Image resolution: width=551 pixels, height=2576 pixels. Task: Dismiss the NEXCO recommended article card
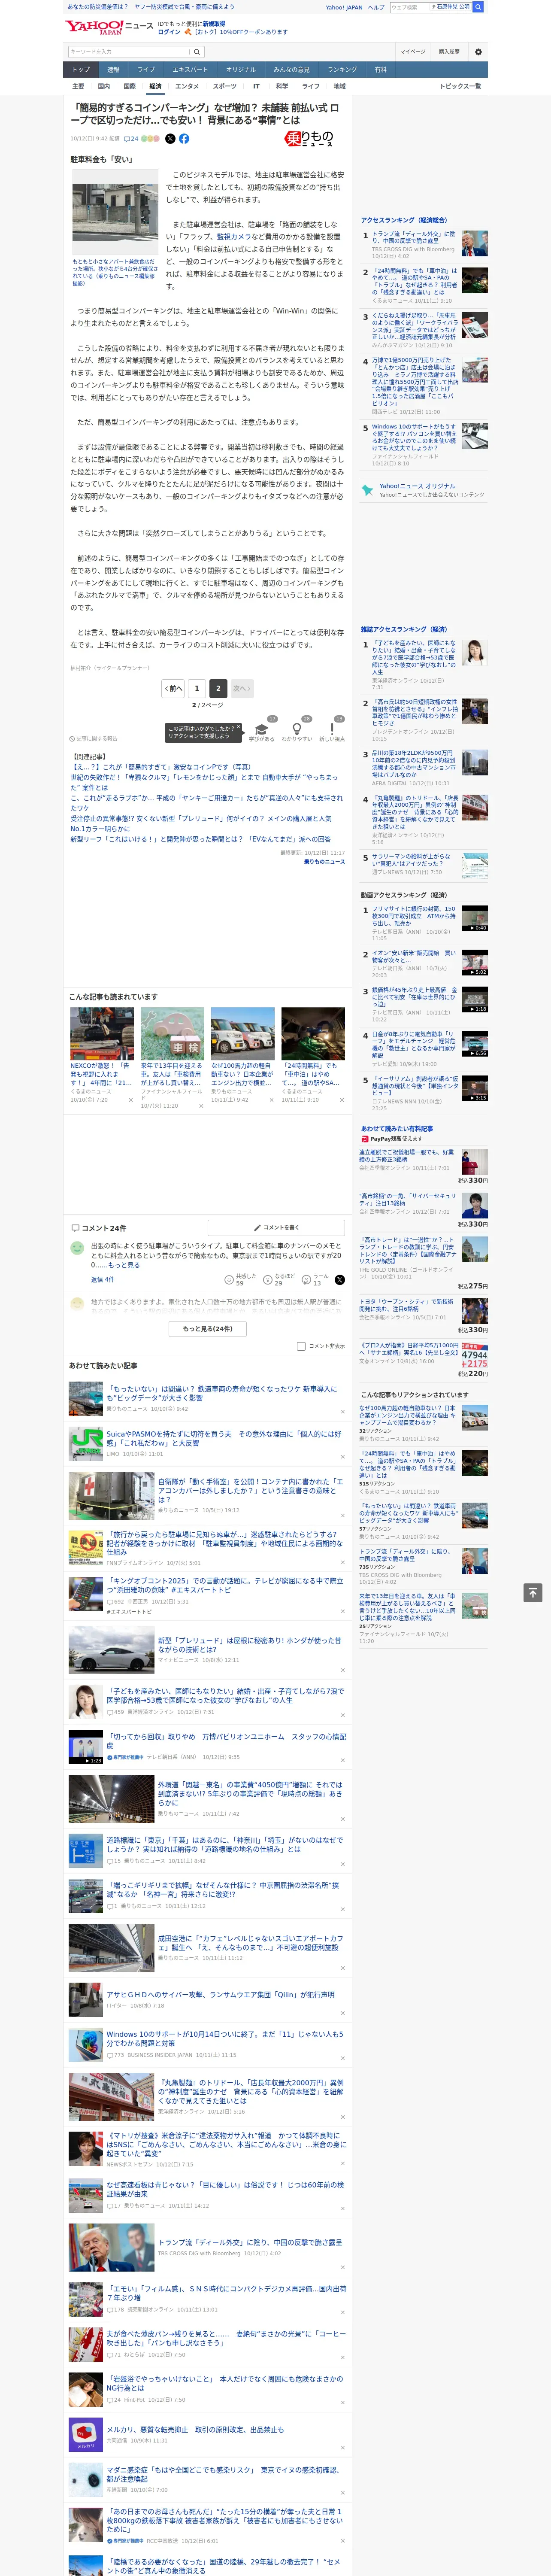(x=130, y=1100)
